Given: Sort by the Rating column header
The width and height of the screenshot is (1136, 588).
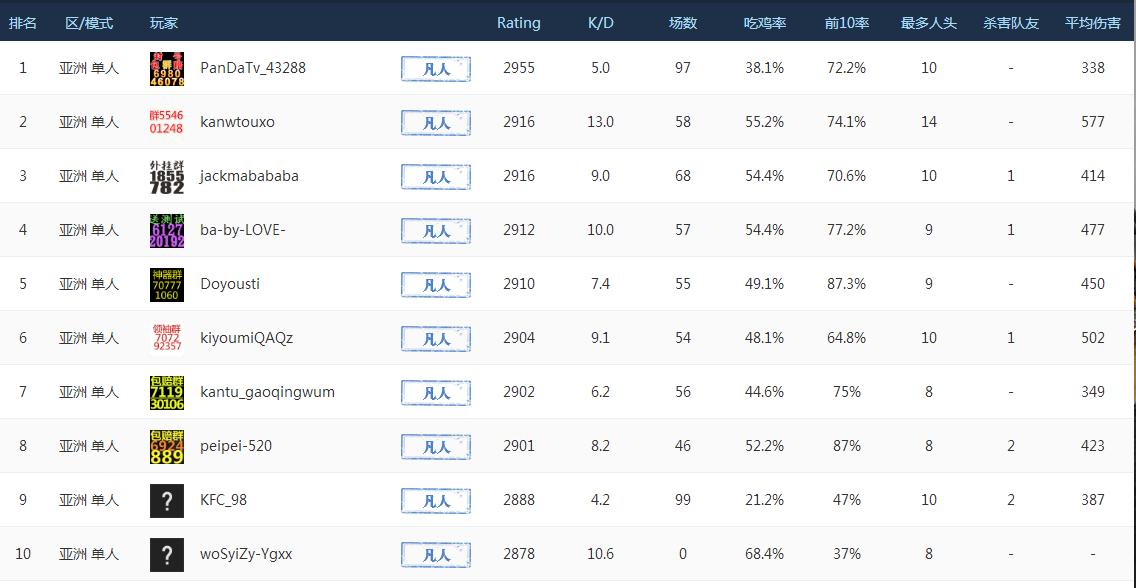Looking at the screenshot, I should 518,23.
